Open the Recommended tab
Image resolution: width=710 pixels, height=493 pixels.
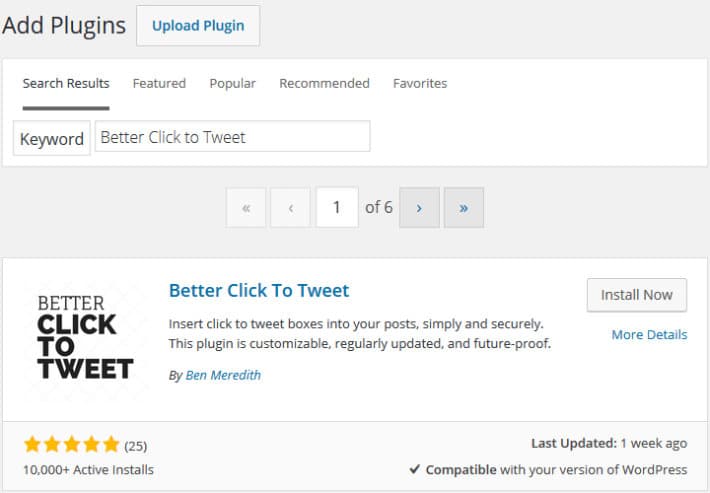(324, 83)
